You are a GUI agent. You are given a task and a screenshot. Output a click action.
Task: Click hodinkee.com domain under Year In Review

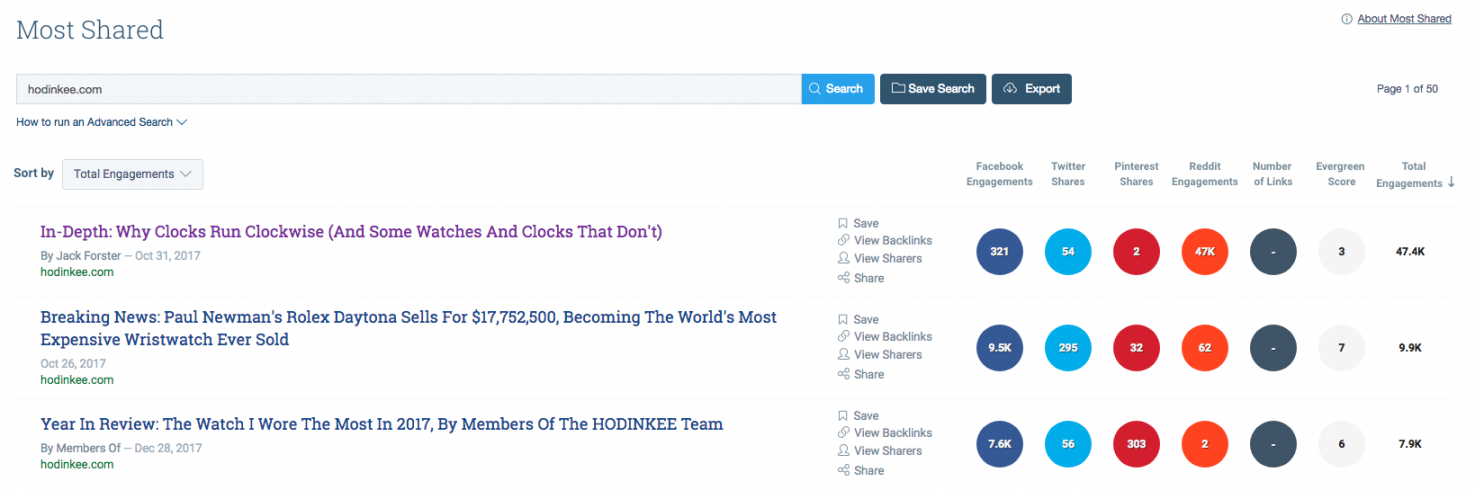[77, 465]
